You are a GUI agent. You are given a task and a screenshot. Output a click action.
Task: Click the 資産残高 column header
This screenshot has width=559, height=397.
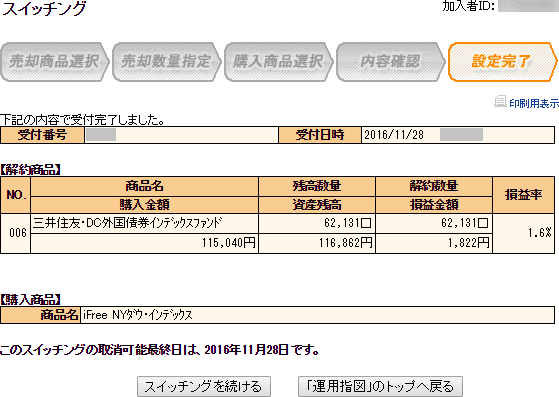tap(317, 205)
